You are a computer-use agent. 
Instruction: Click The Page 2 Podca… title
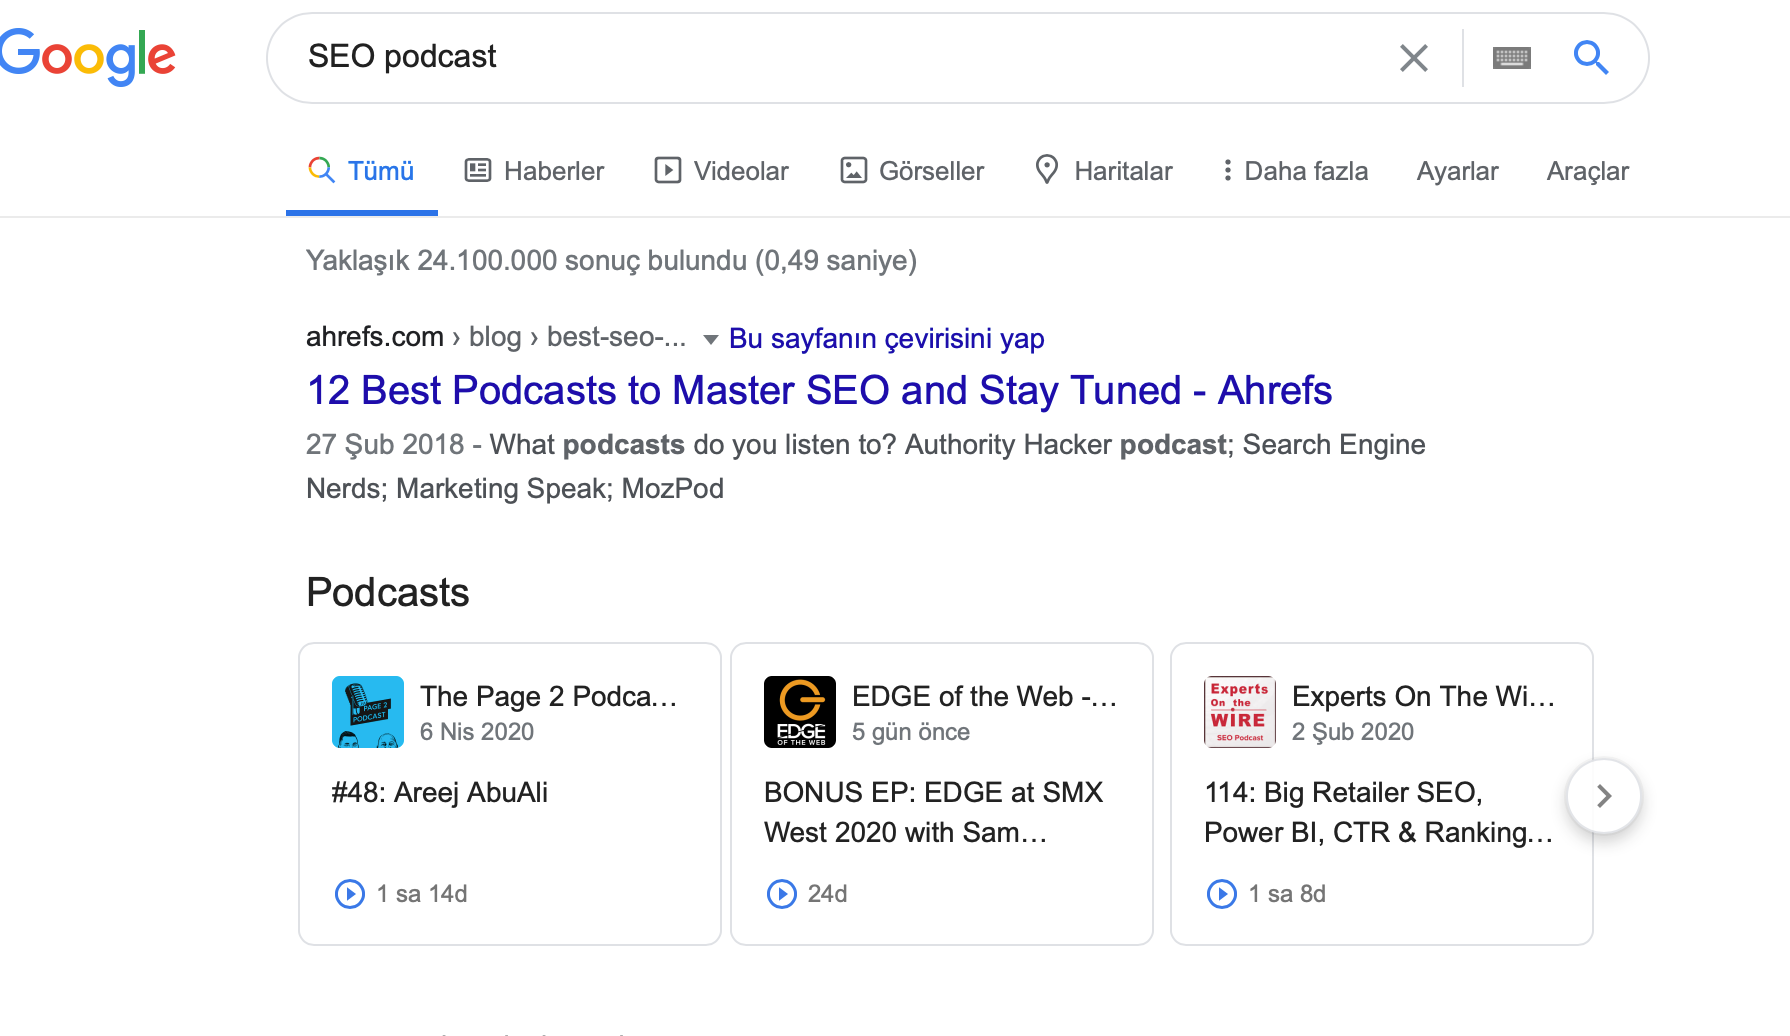[548, 696]
